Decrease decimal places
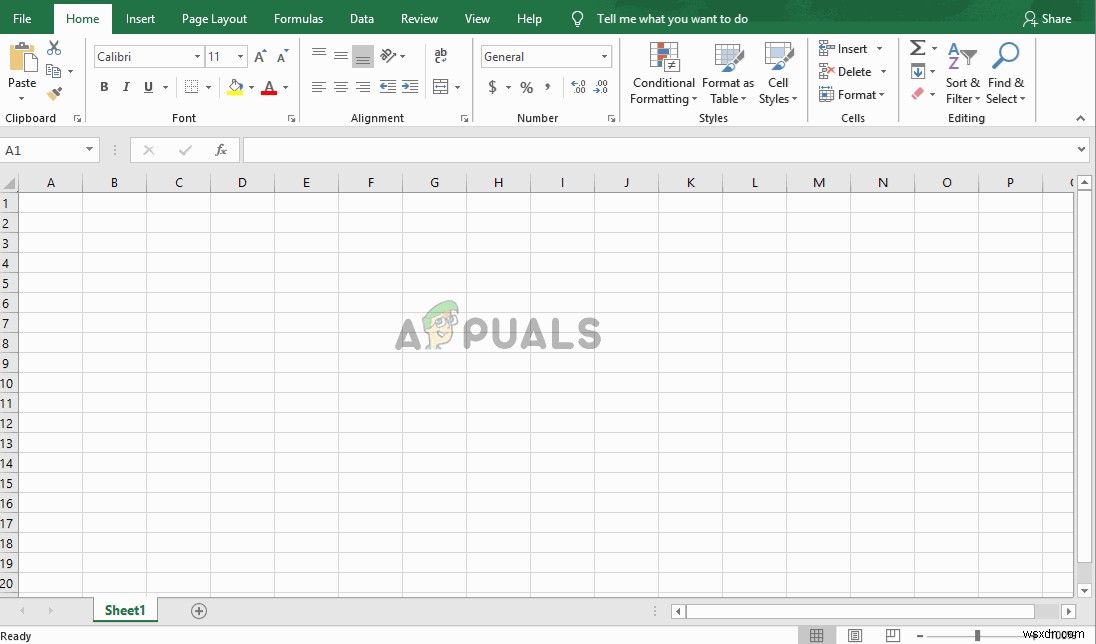Viewport: 1096px width, 644px height. click(601, 87)
